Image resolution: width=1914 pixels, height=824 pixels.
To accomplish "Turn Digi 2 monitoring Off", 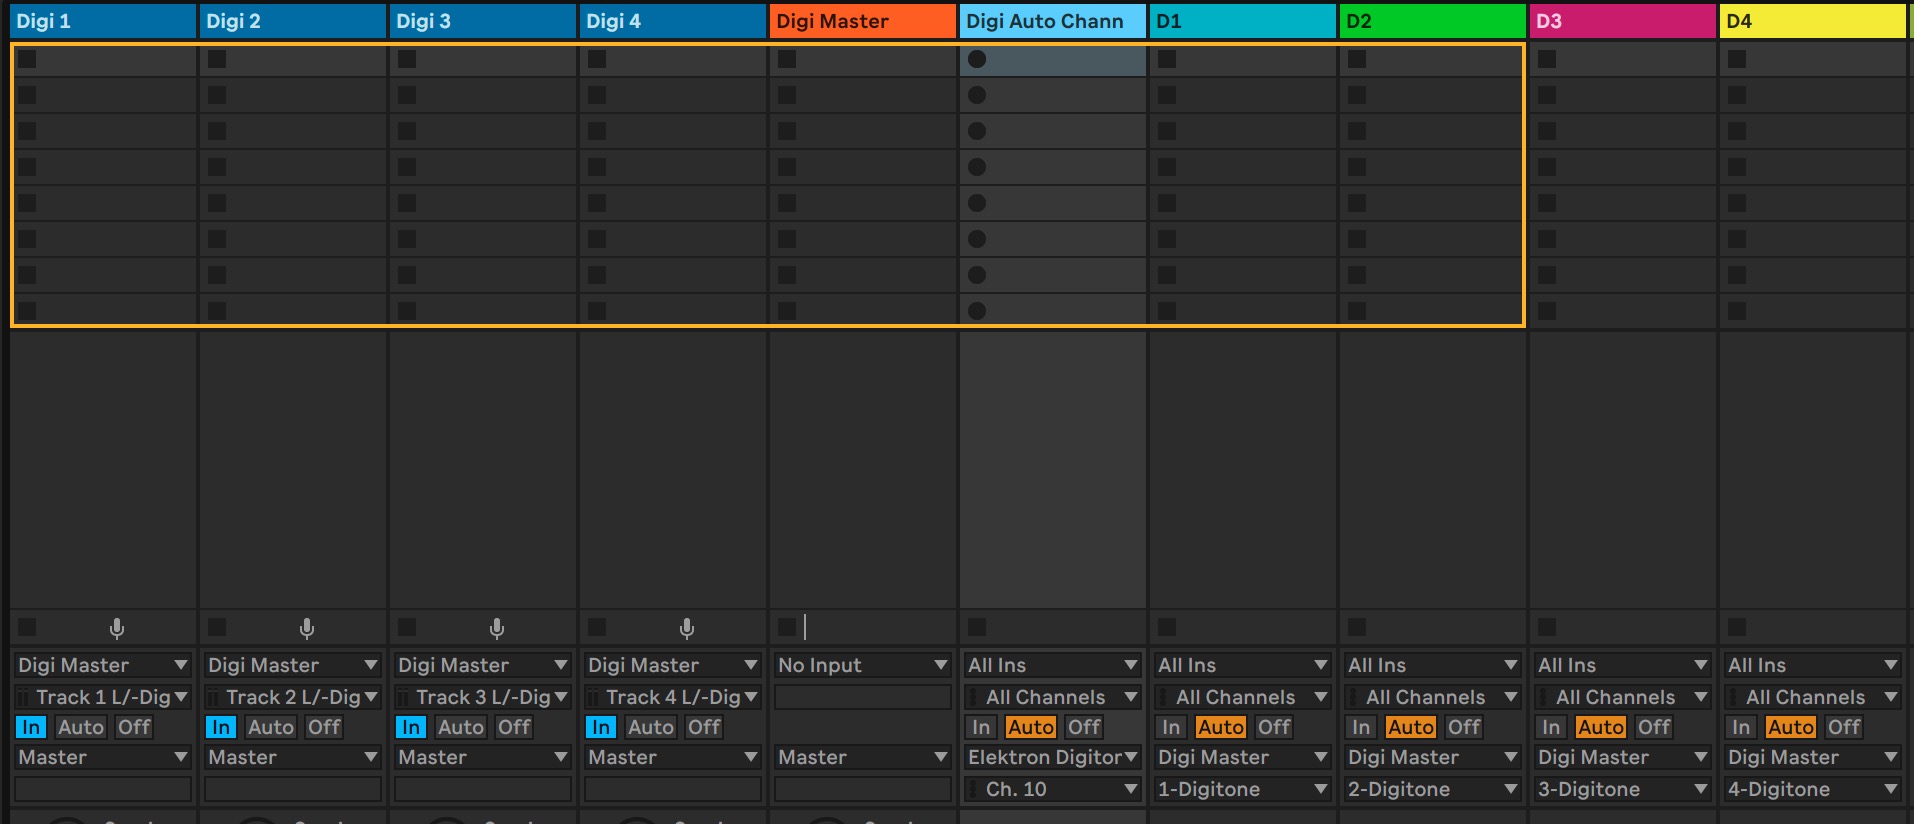I will pos(324,727).
